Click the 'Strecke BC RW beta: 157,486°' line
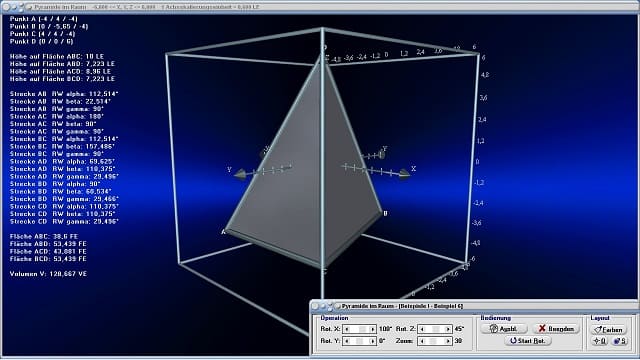 (62, 146)
